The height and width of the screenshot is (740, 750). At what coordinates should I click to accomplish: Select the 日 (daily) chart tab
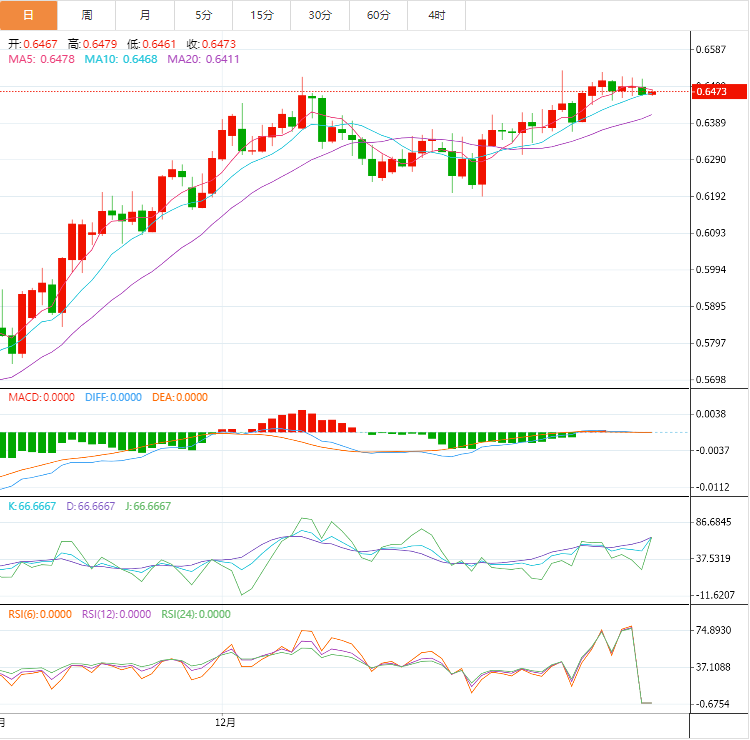(x=28, y=15)
